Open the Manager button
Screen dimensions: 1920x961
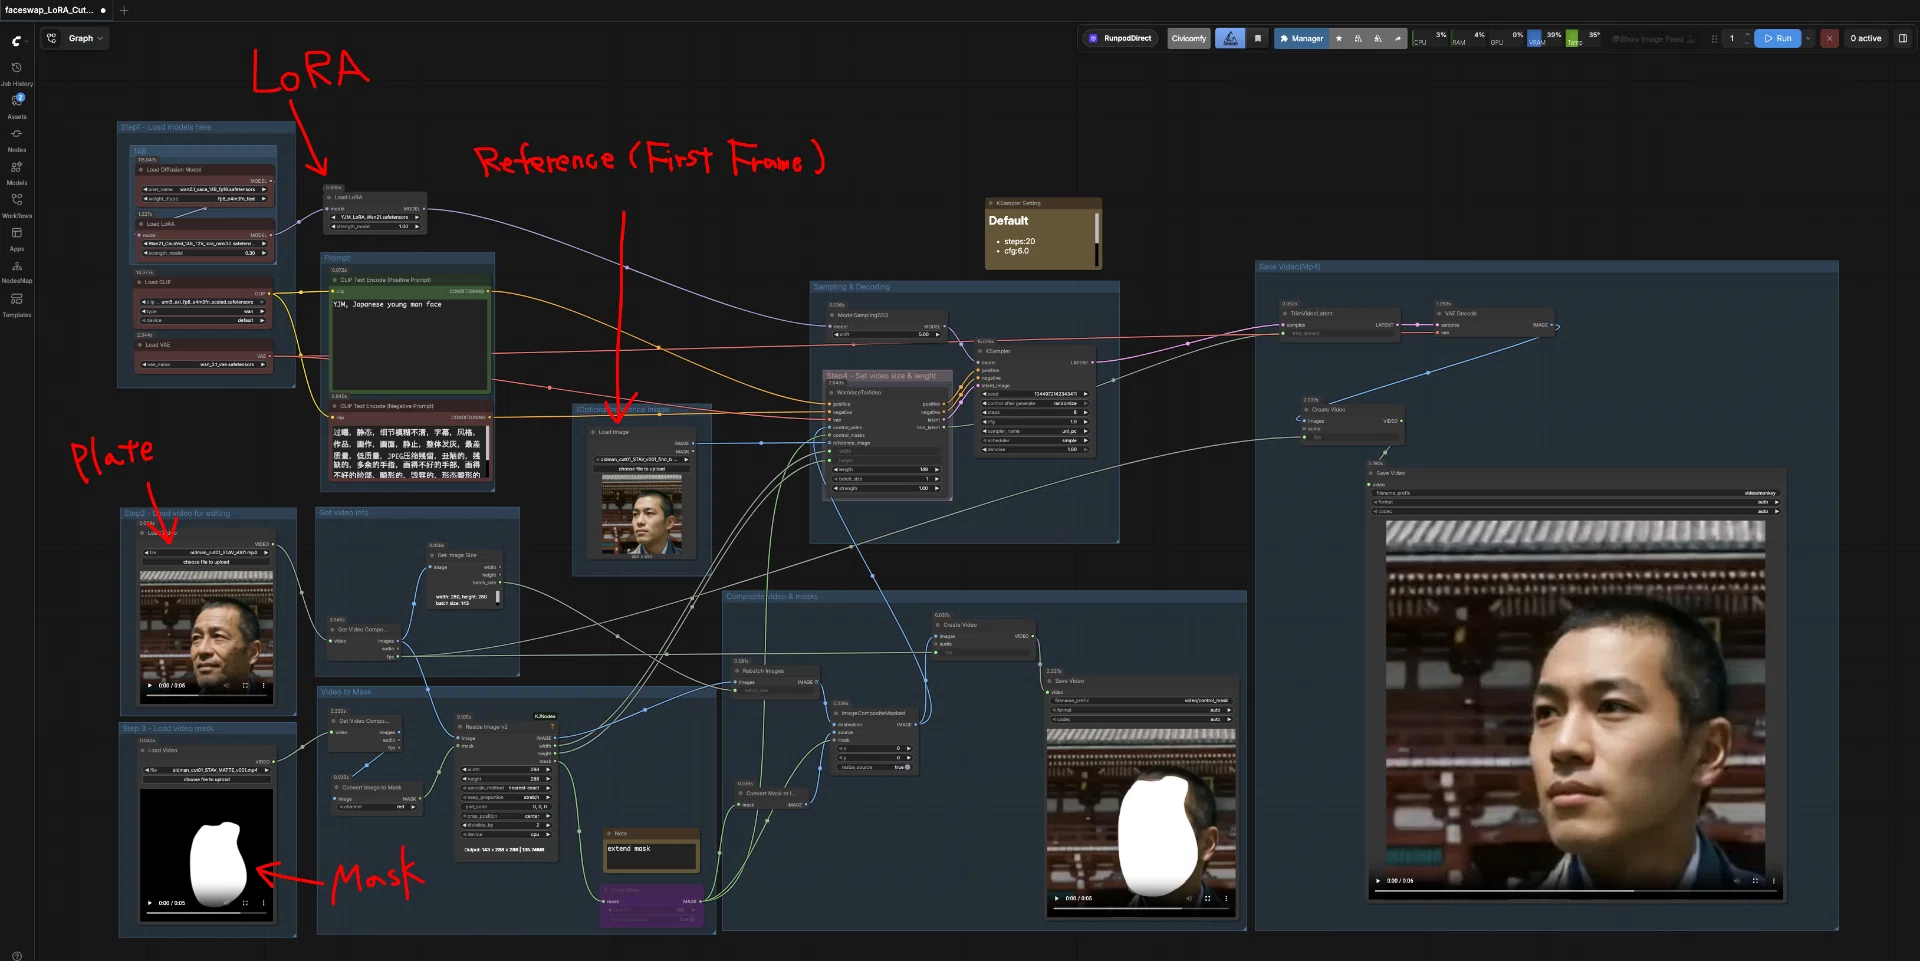[1301, 38]
